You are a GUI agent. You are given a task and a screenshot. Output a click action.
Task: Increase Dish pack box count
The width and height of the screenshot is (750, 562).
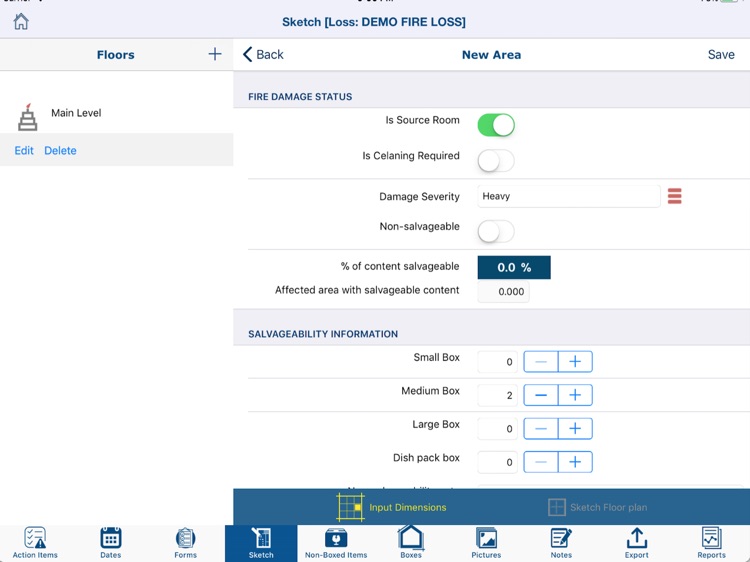[x=575, y=462]
